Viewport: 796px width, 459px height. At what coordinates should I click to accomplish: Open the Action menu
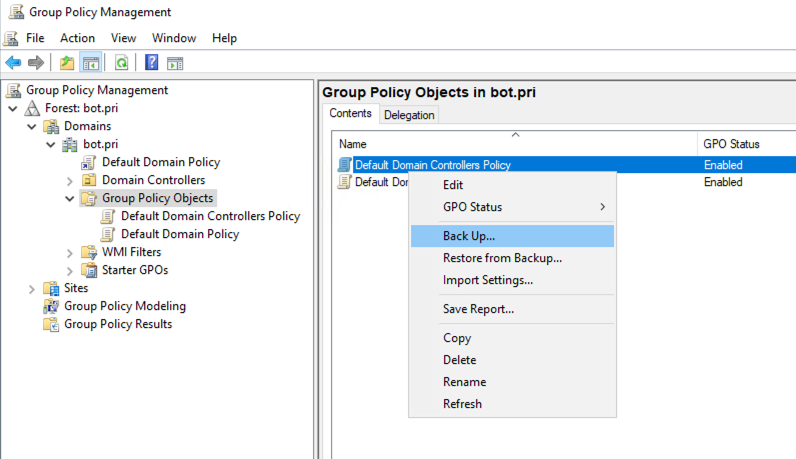click(x=77, y=38)
